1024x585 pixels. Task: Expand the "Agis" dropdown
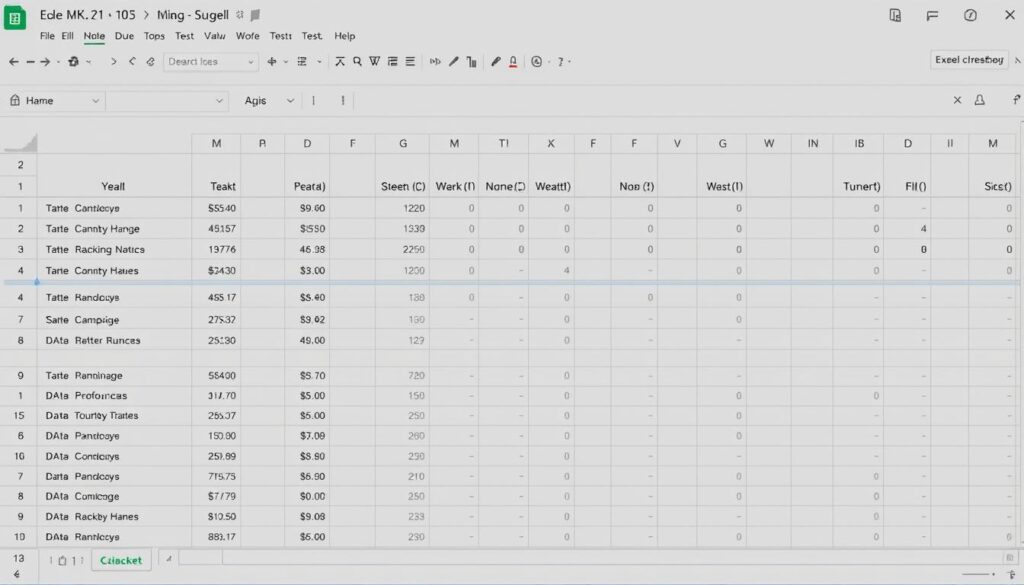pos(269,101)
